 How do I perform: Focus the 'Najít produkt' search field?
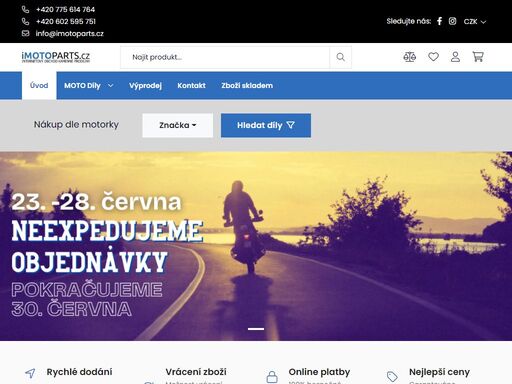point(225,57)
